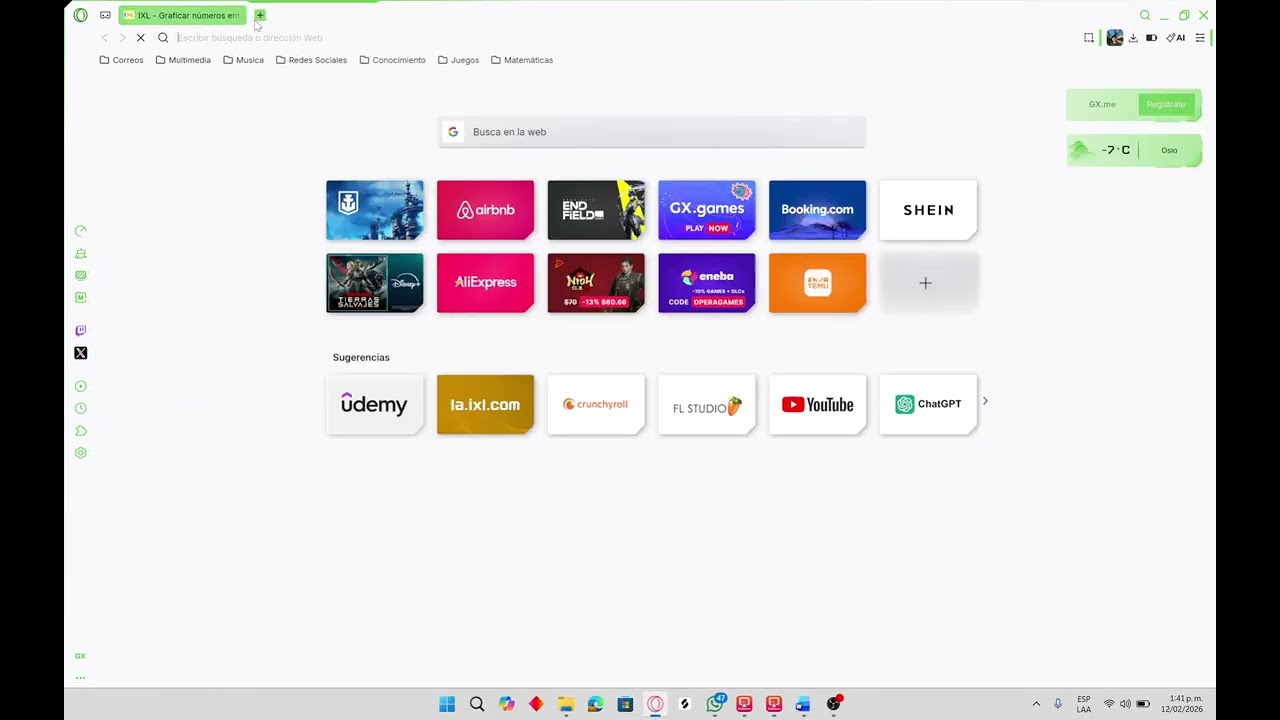Open Easy Setup sliders icon
1280x720 pixels.
click(1200, 38)
